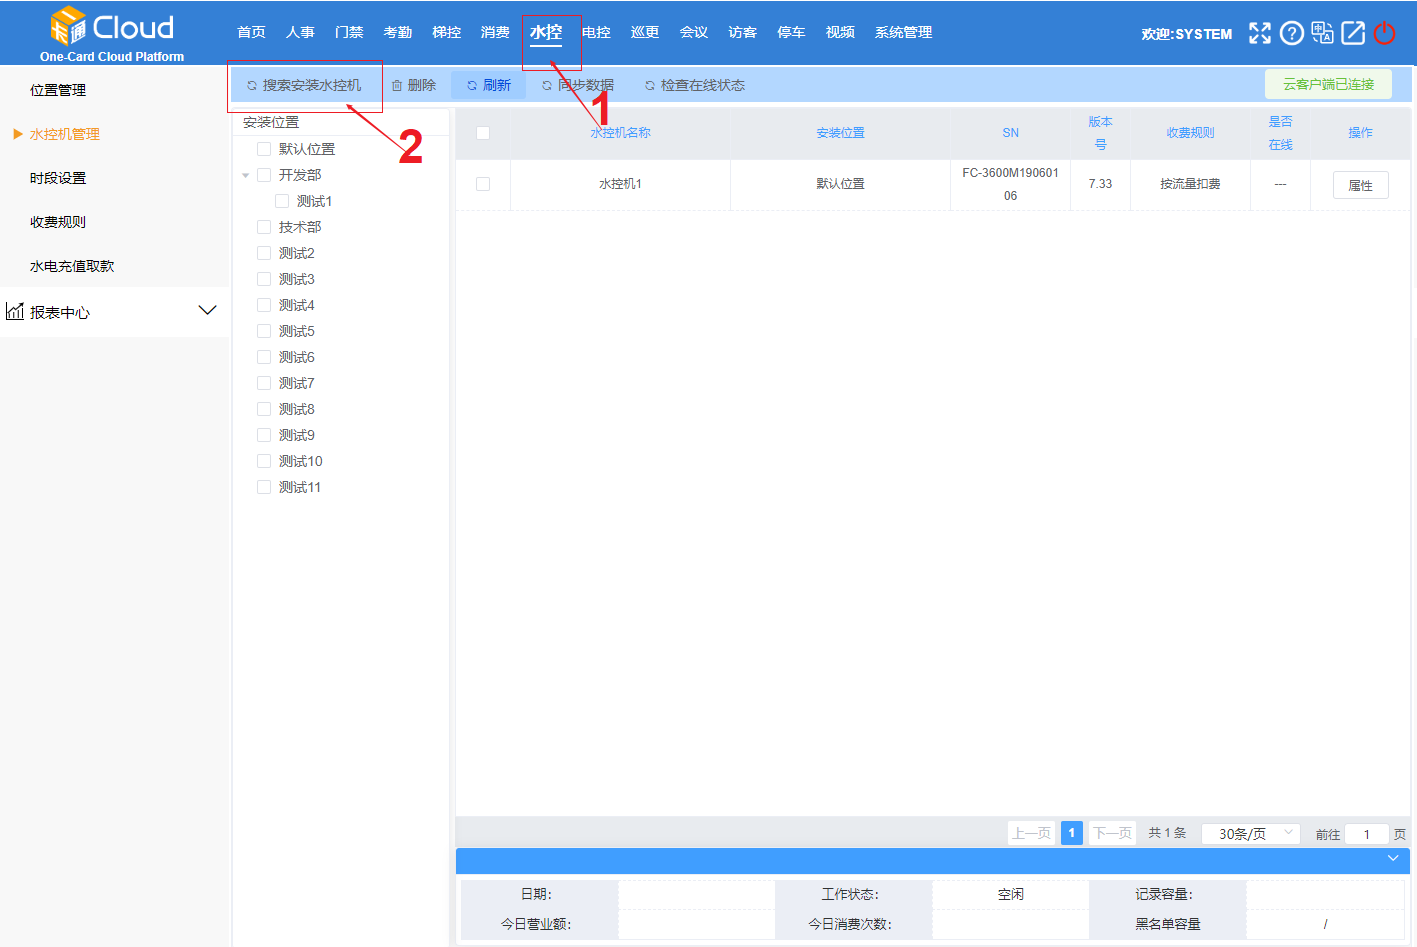Click the fullscreen toggle icon
The height and width of the screenshot is (947, 1417).
point(1260,33)
